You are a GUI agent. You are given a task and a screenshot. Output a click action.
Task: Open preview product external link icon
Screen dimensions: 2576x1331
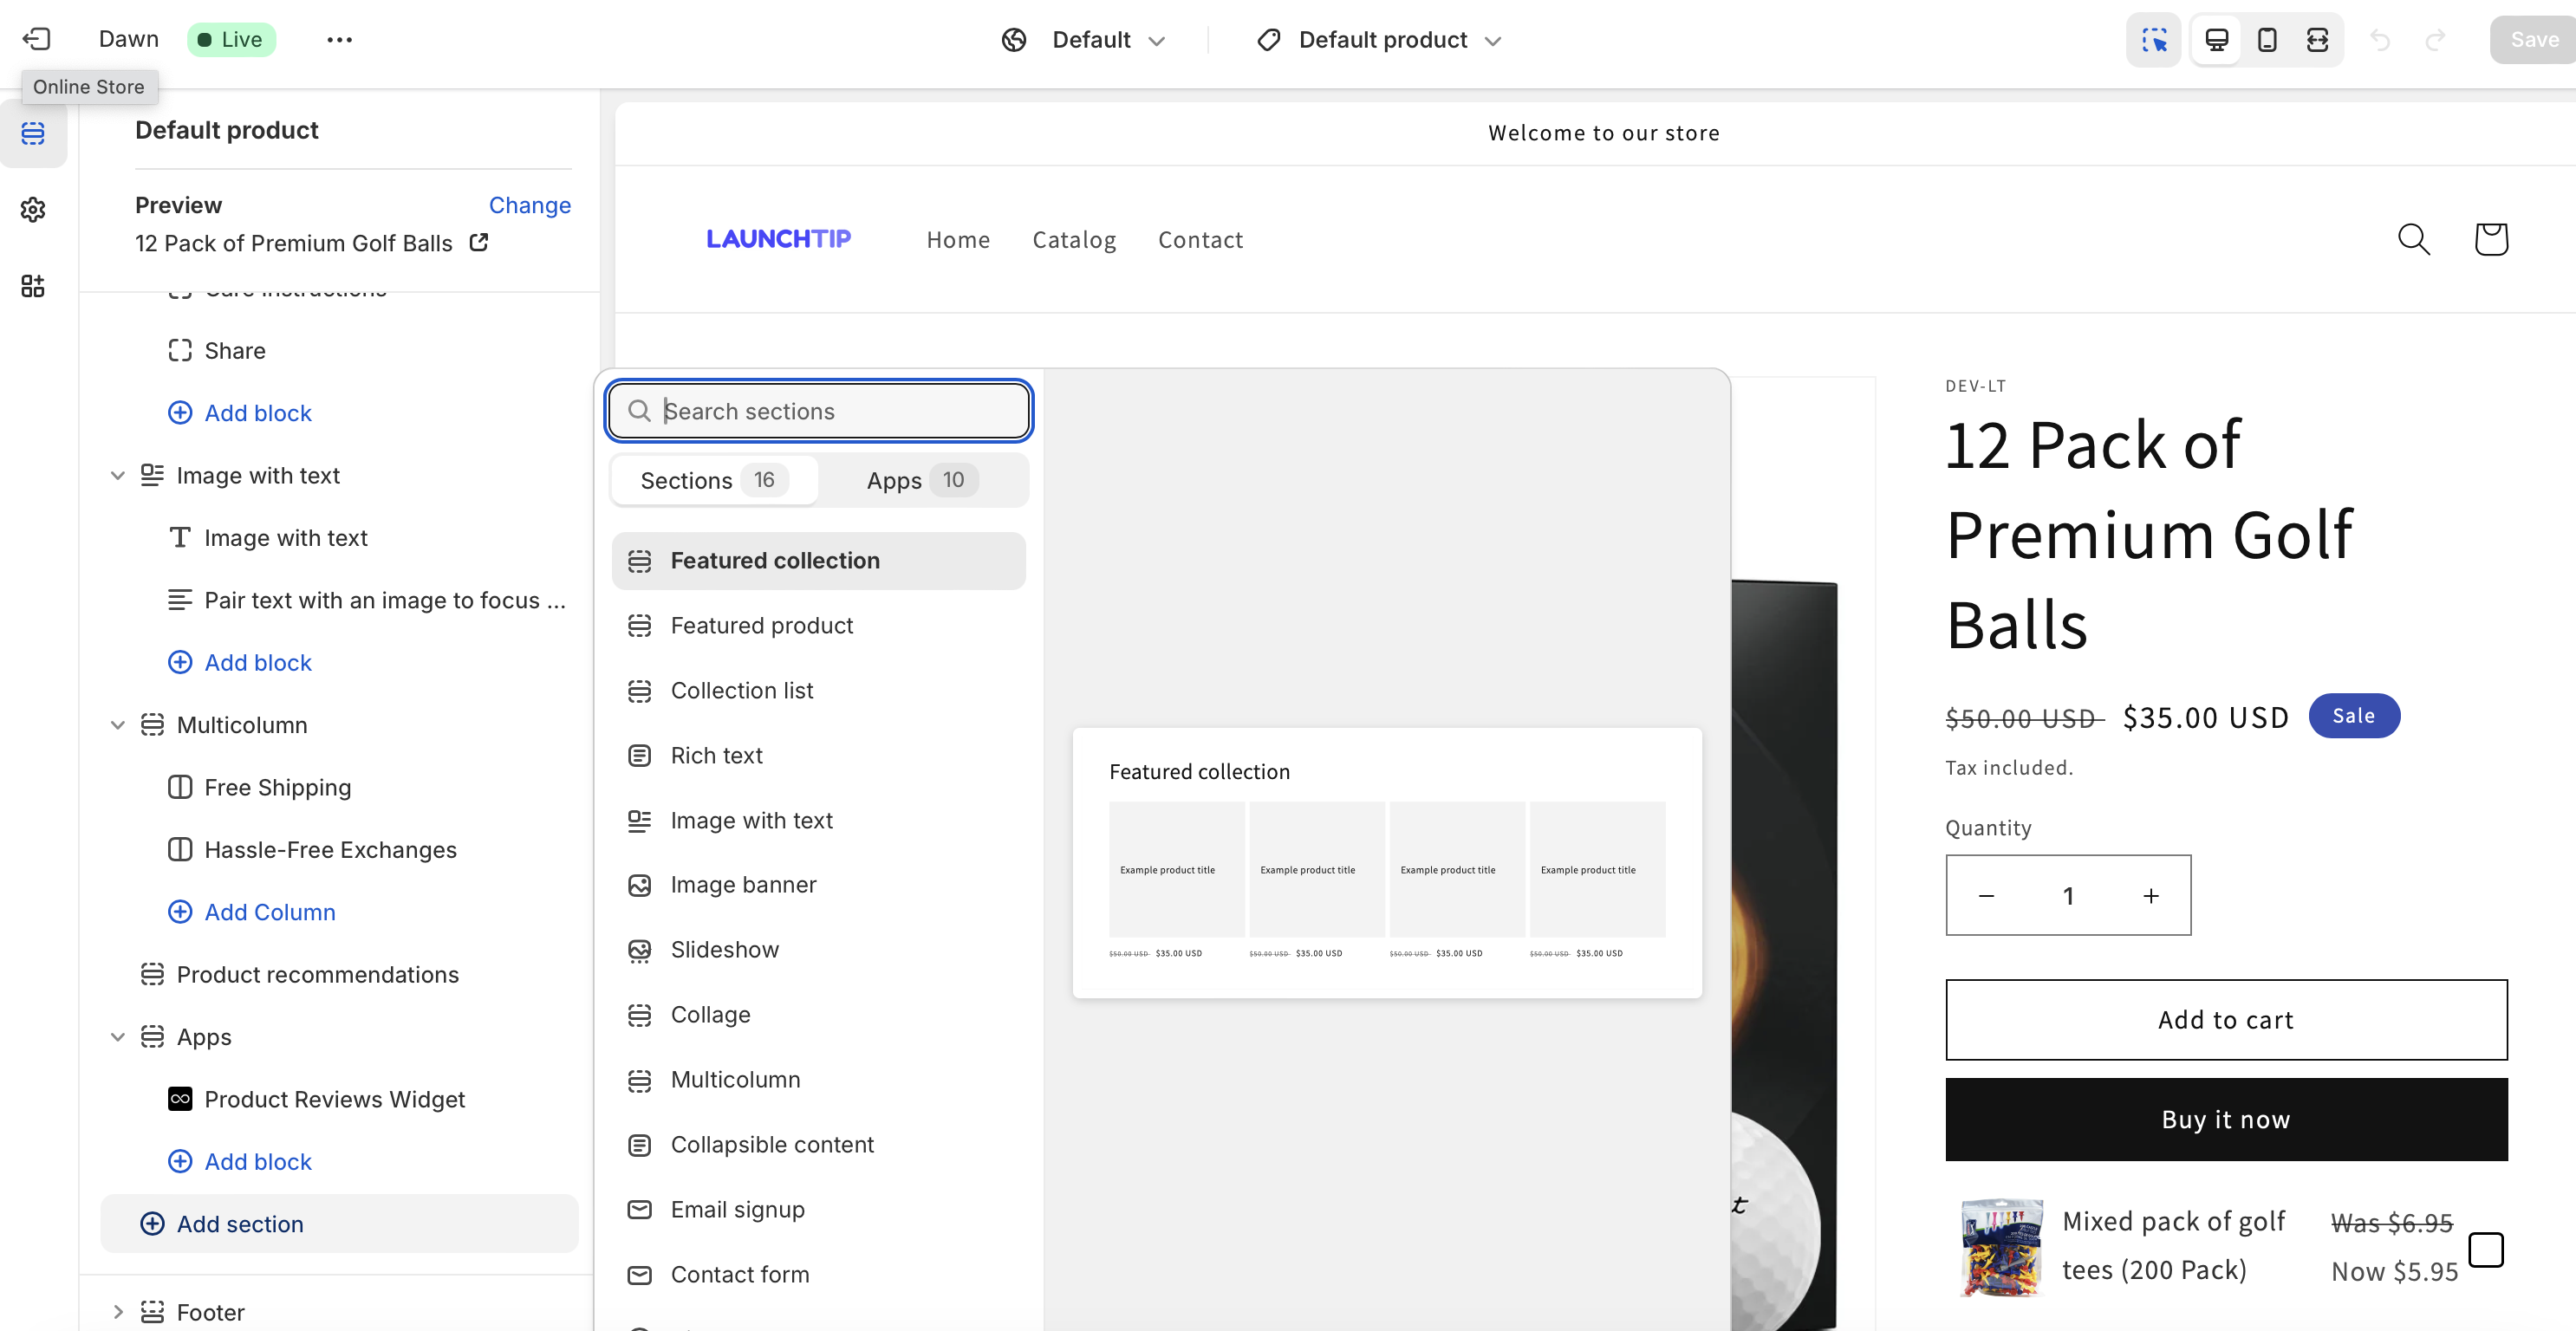[x=479, y=242]
